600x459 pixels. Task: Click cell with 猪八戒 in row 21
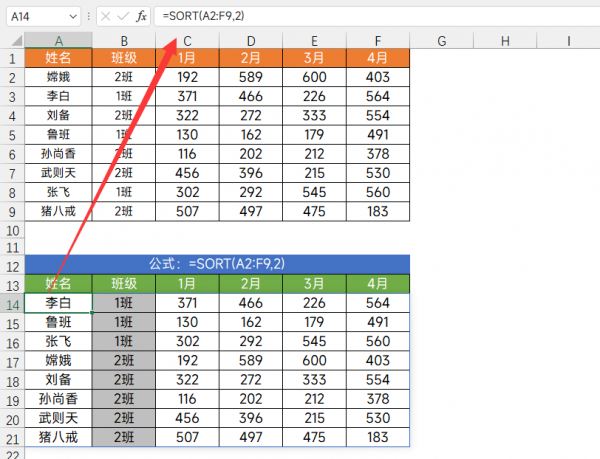[59, 437]
